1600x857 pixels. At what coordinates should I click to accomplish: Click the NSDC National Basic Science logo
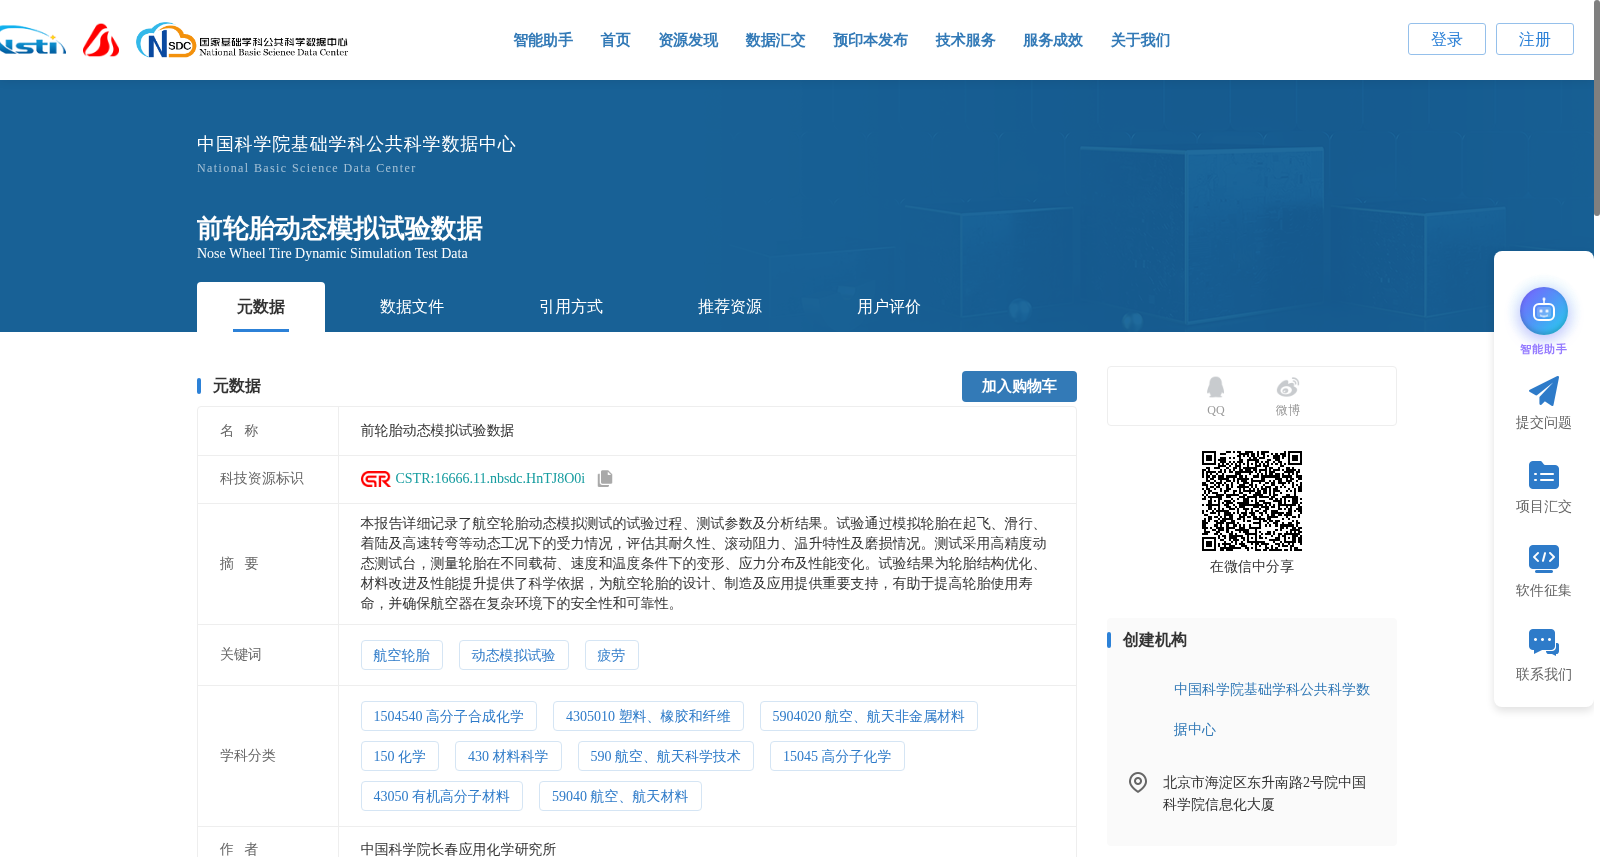click(242, 41)
